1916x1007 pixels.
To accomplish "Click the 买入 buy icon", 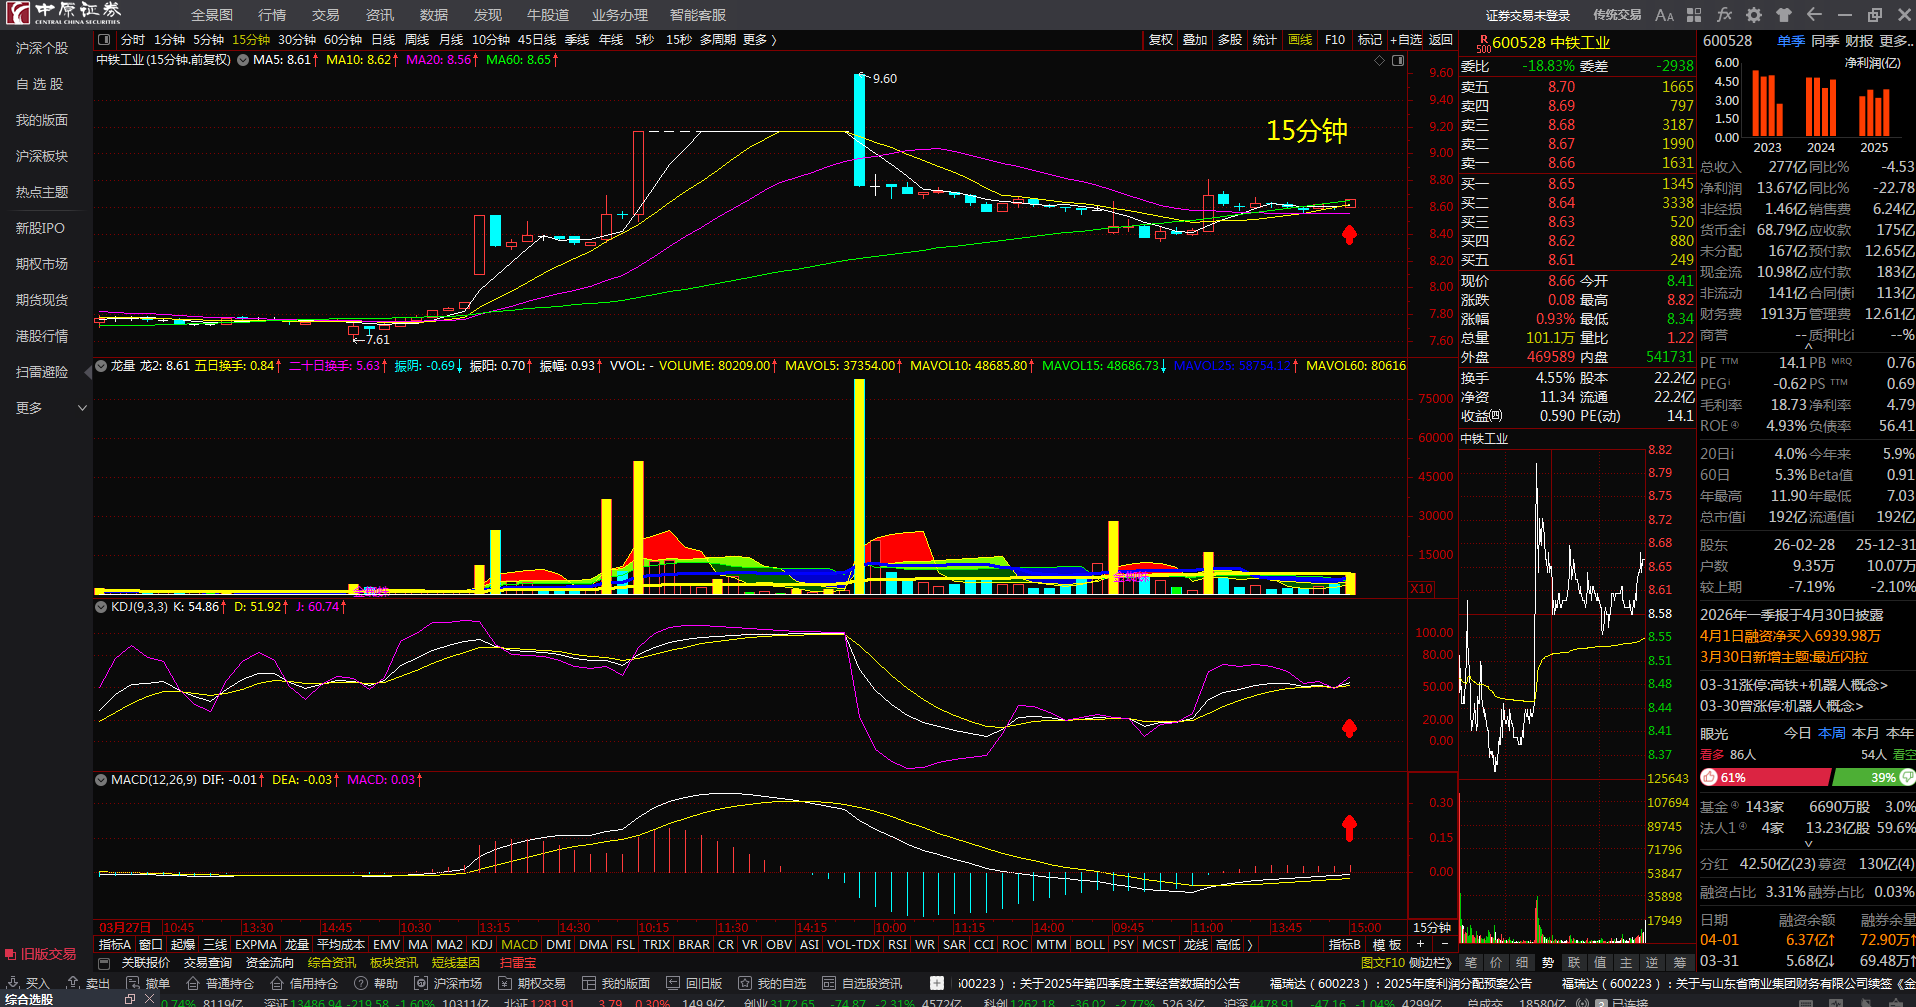I will point(13,983).
